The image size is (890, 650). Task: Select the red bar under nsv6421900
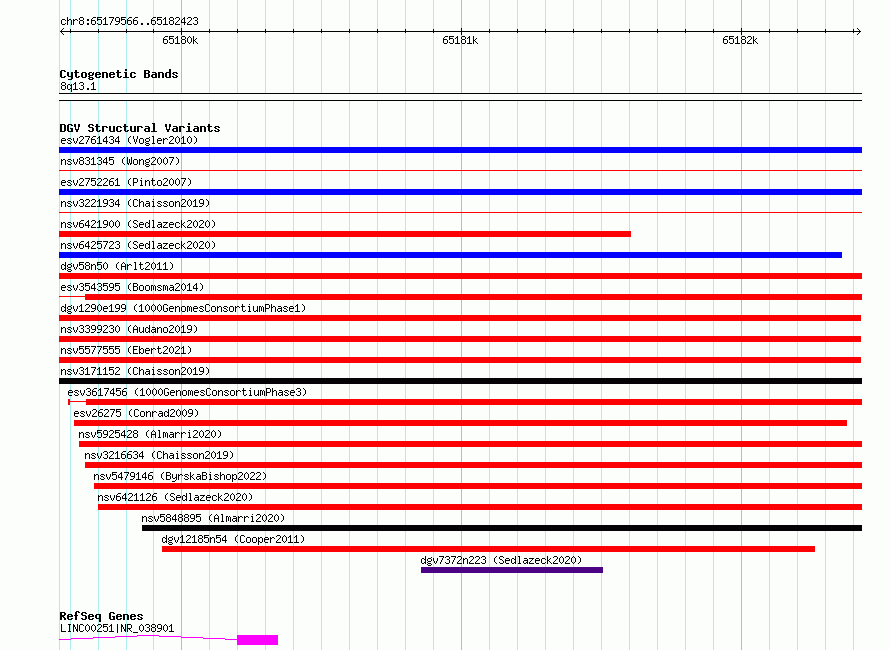click(345, 234)
